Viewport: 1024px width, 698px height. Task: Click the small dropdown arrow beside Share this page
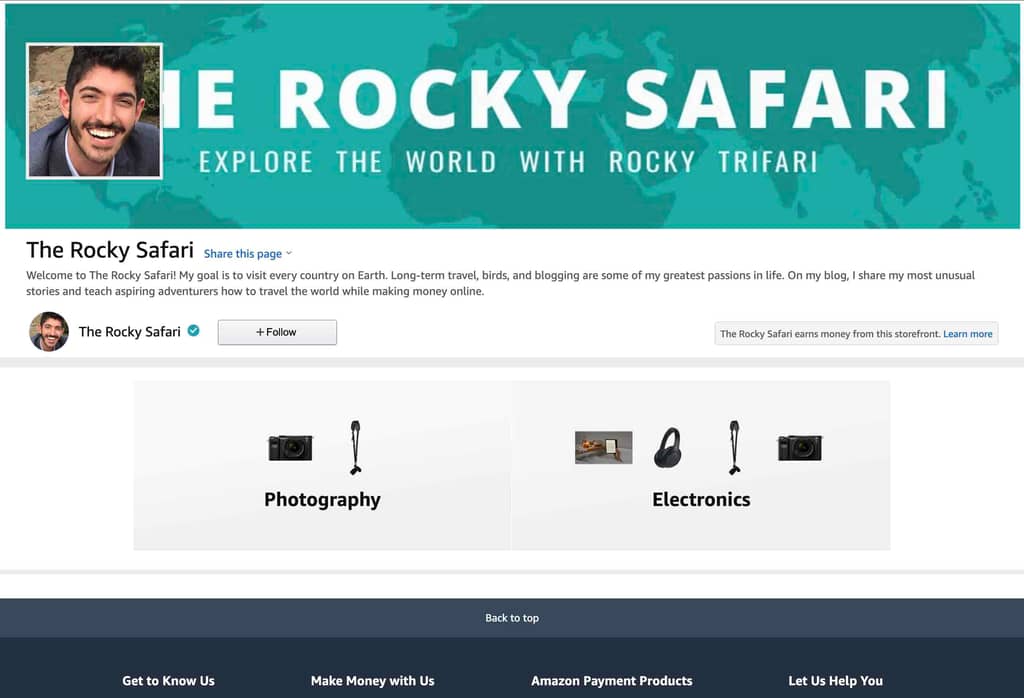(x=289, y=253)
